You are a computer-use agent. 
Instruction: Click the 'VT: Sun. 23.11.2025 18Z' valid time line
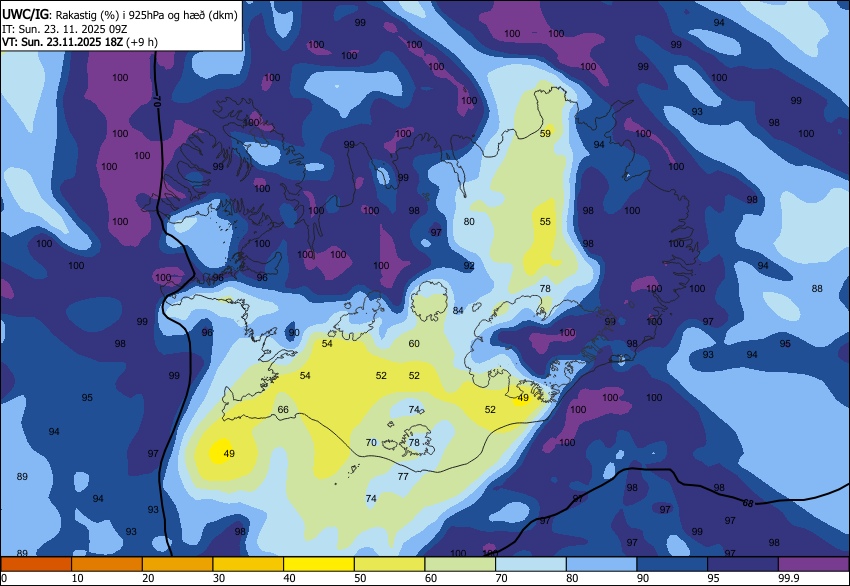coord(79,42)
